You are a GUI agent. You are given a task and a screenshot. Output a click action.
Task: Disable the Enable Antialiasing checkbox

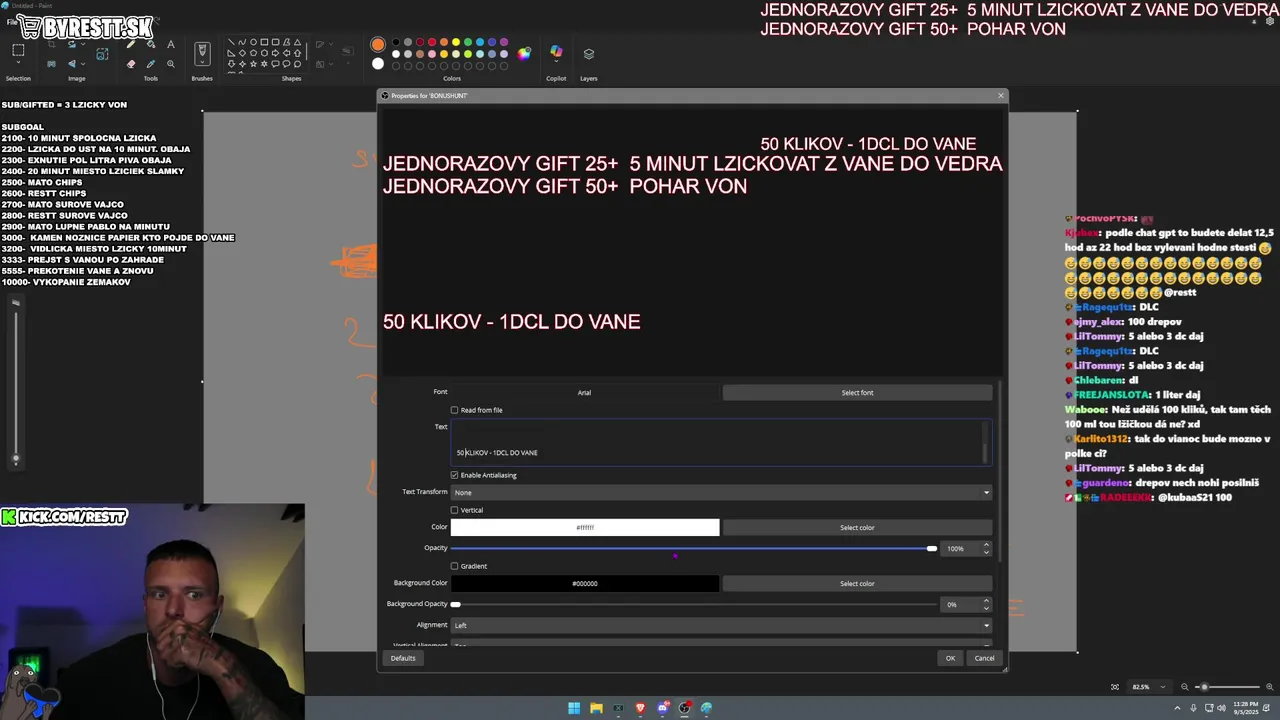tap(454, 475)
